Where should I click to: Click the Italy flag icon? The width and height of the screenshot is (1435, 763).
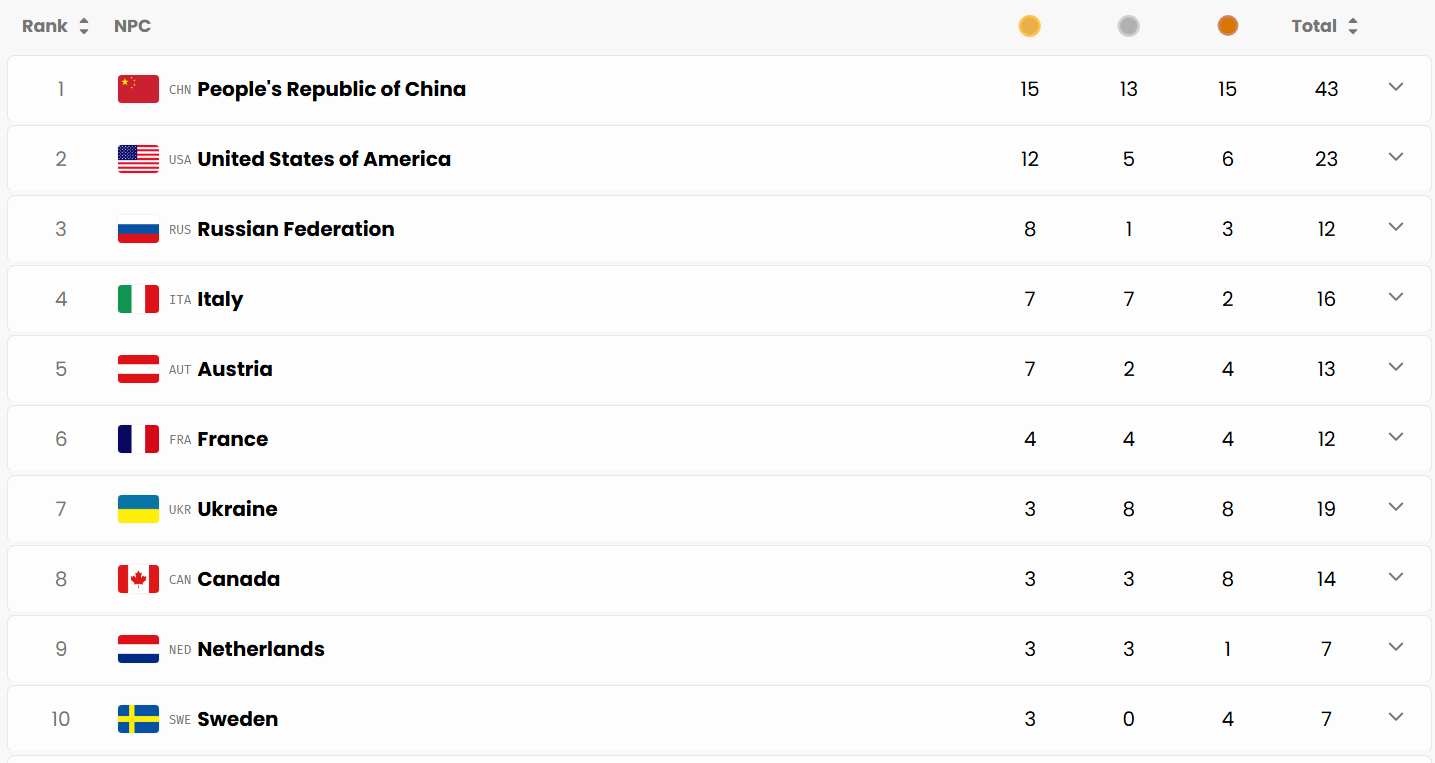[138, 299]
